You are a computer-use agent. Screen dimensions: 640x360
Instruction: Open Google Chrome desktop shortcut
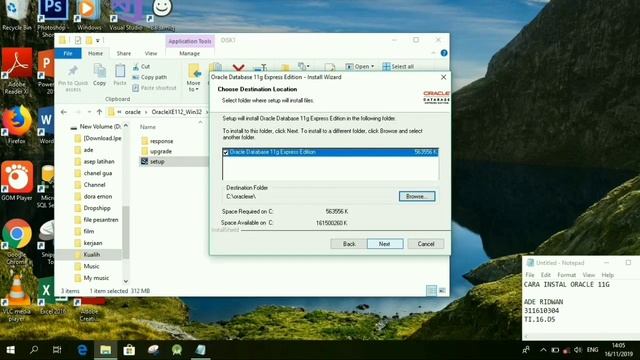tap(17, 241)
